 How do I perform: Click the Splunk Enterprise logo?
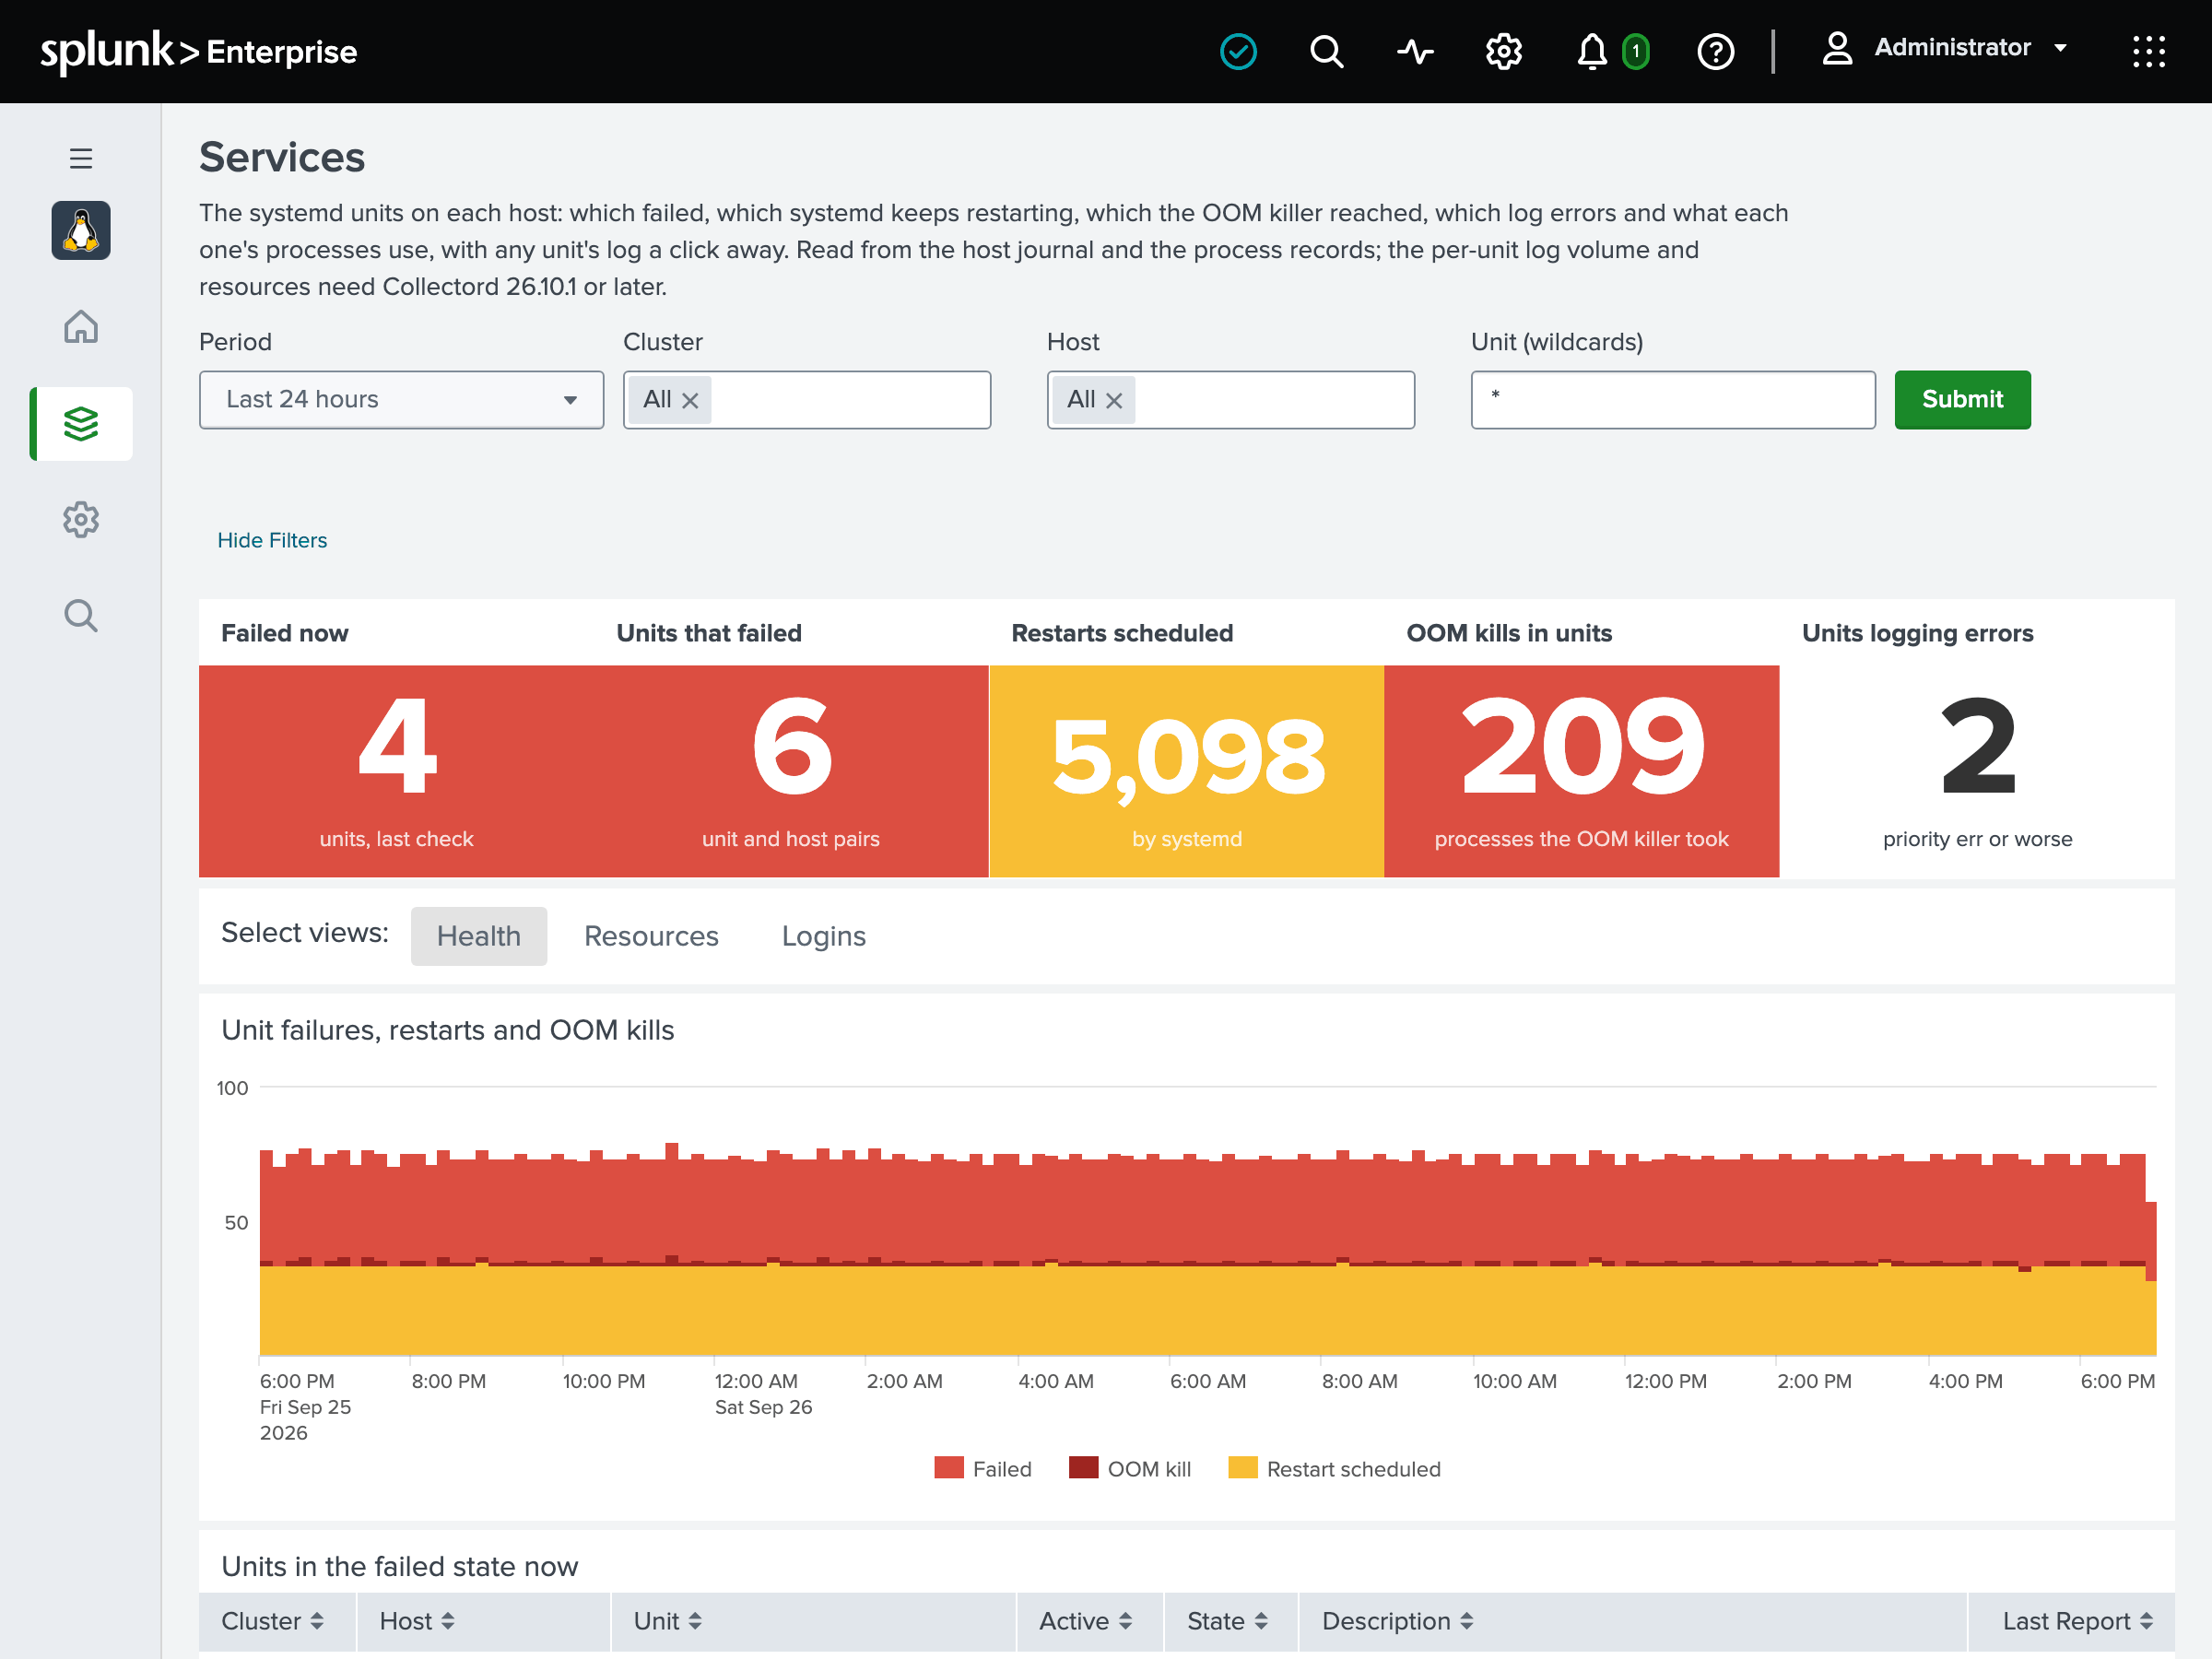coord(198,50)
